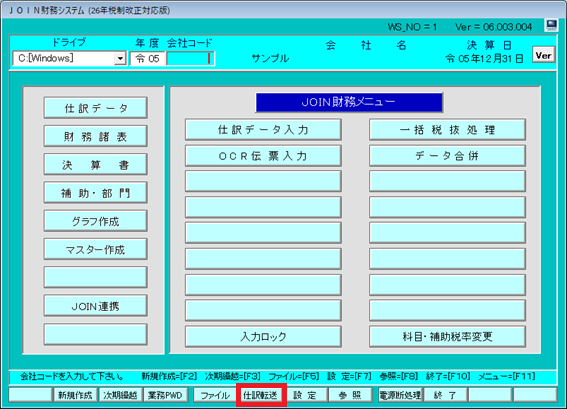Open the ドライブ drop-down arrow
Viewport: 567px width, 409px height.
tap(120, 59)
